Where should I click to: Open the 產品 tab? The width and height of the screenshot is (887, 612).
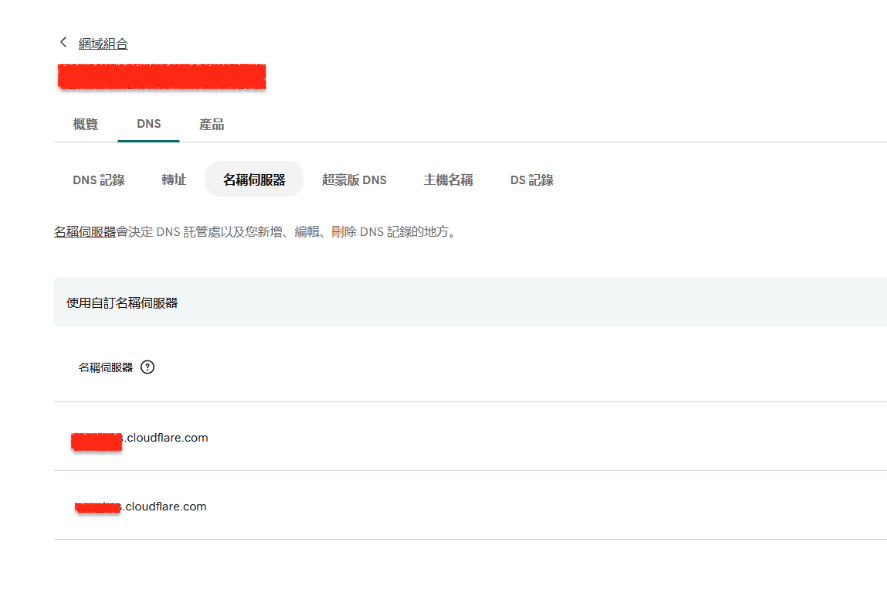tap(212, 124)
